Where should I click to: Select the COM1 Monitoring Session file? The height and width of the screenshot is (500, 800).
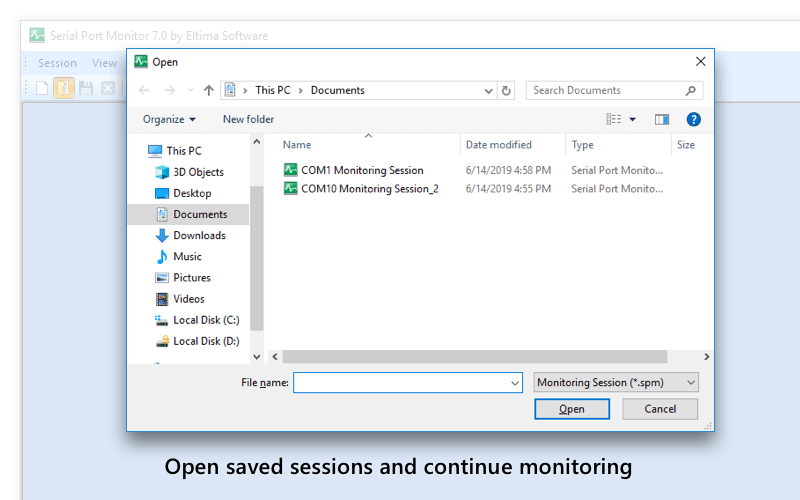click(362, 170)
